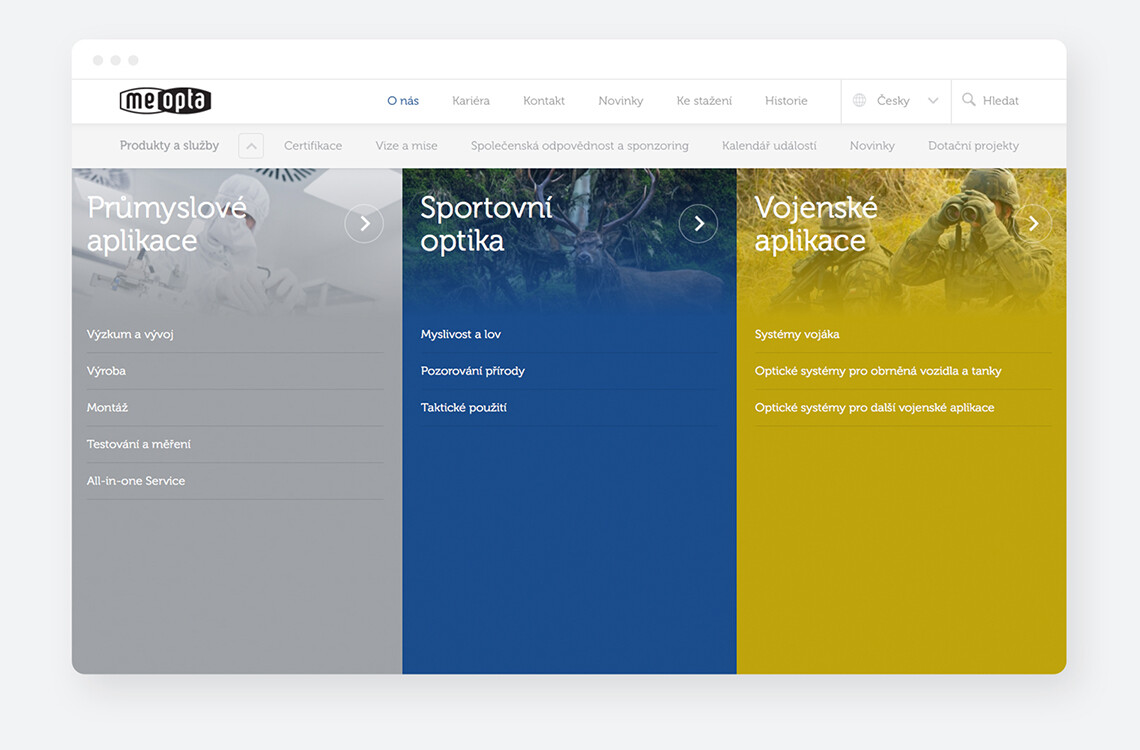This screenshot has height=750, width=1140.
Task: Open Vize a mise link
Action: point(406,145)
